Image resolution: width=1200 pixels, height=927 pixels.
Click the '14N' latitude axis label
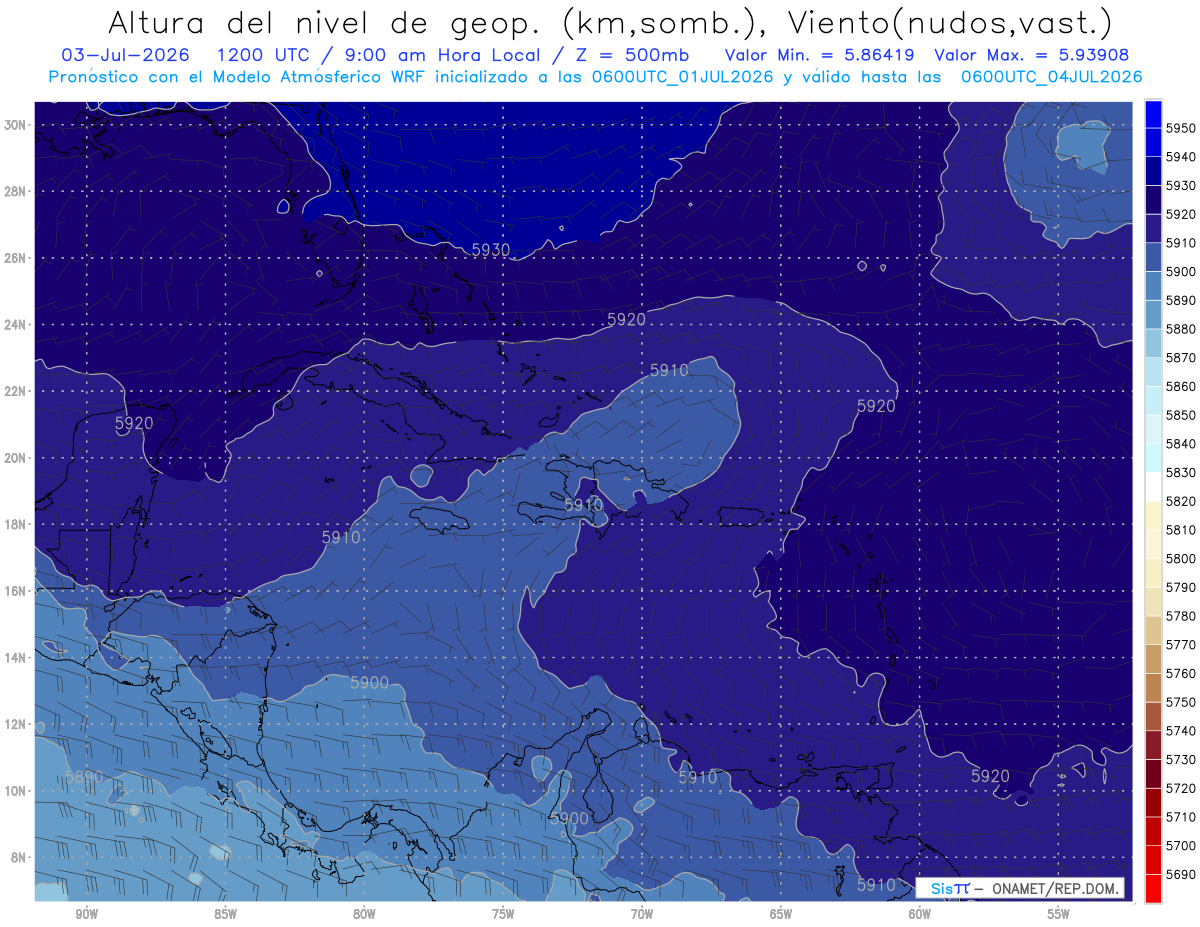click(16, 658)
